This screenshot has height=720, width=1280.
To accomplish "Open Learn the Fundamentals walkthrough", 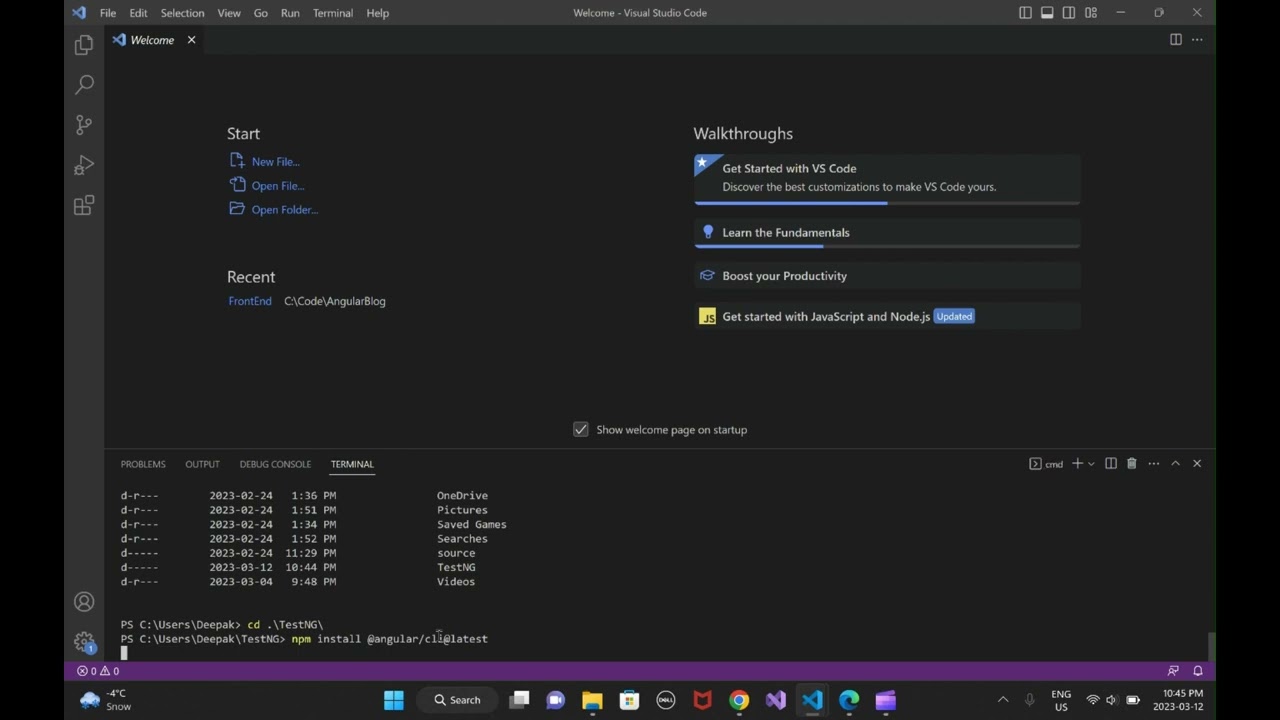I will pyautogui.click(x=887, y=232).
